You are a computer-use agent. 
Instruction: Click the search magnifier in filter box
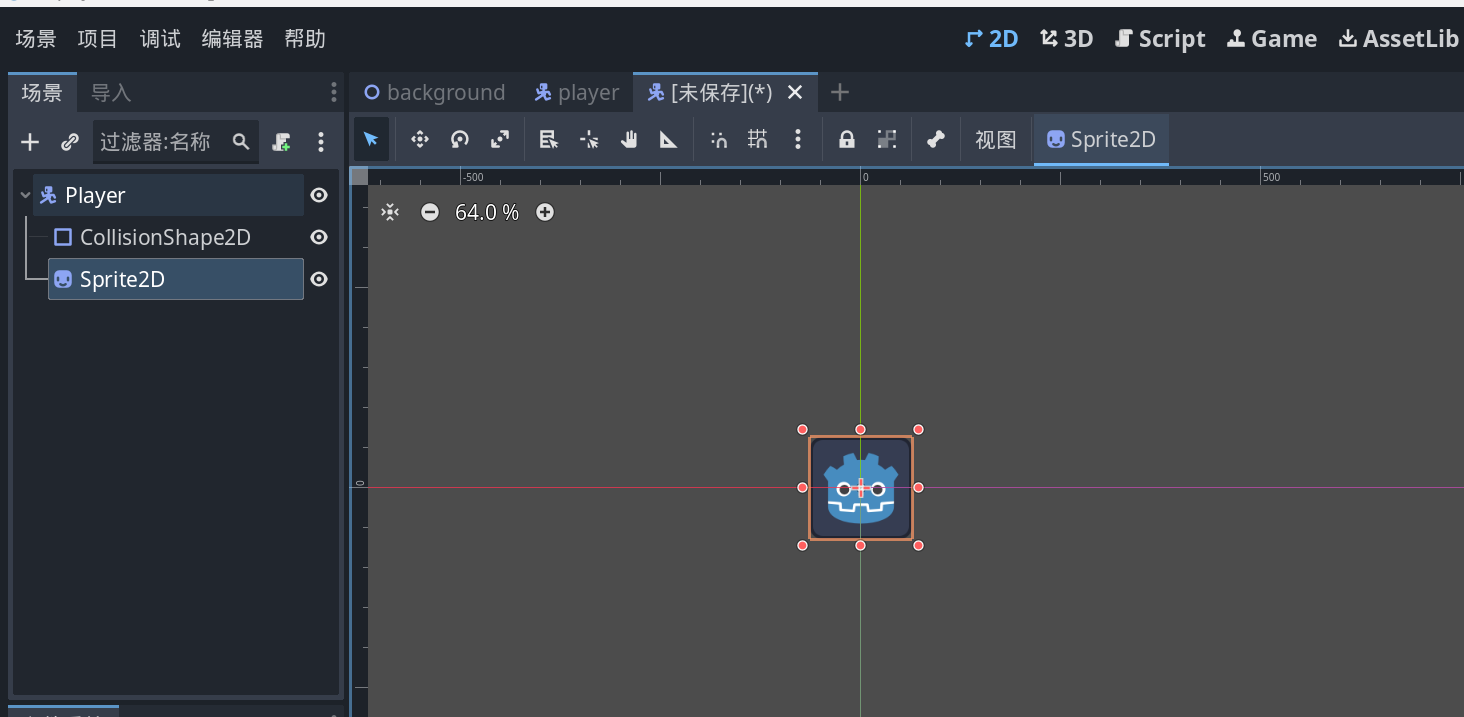click(x=241, y=142)
